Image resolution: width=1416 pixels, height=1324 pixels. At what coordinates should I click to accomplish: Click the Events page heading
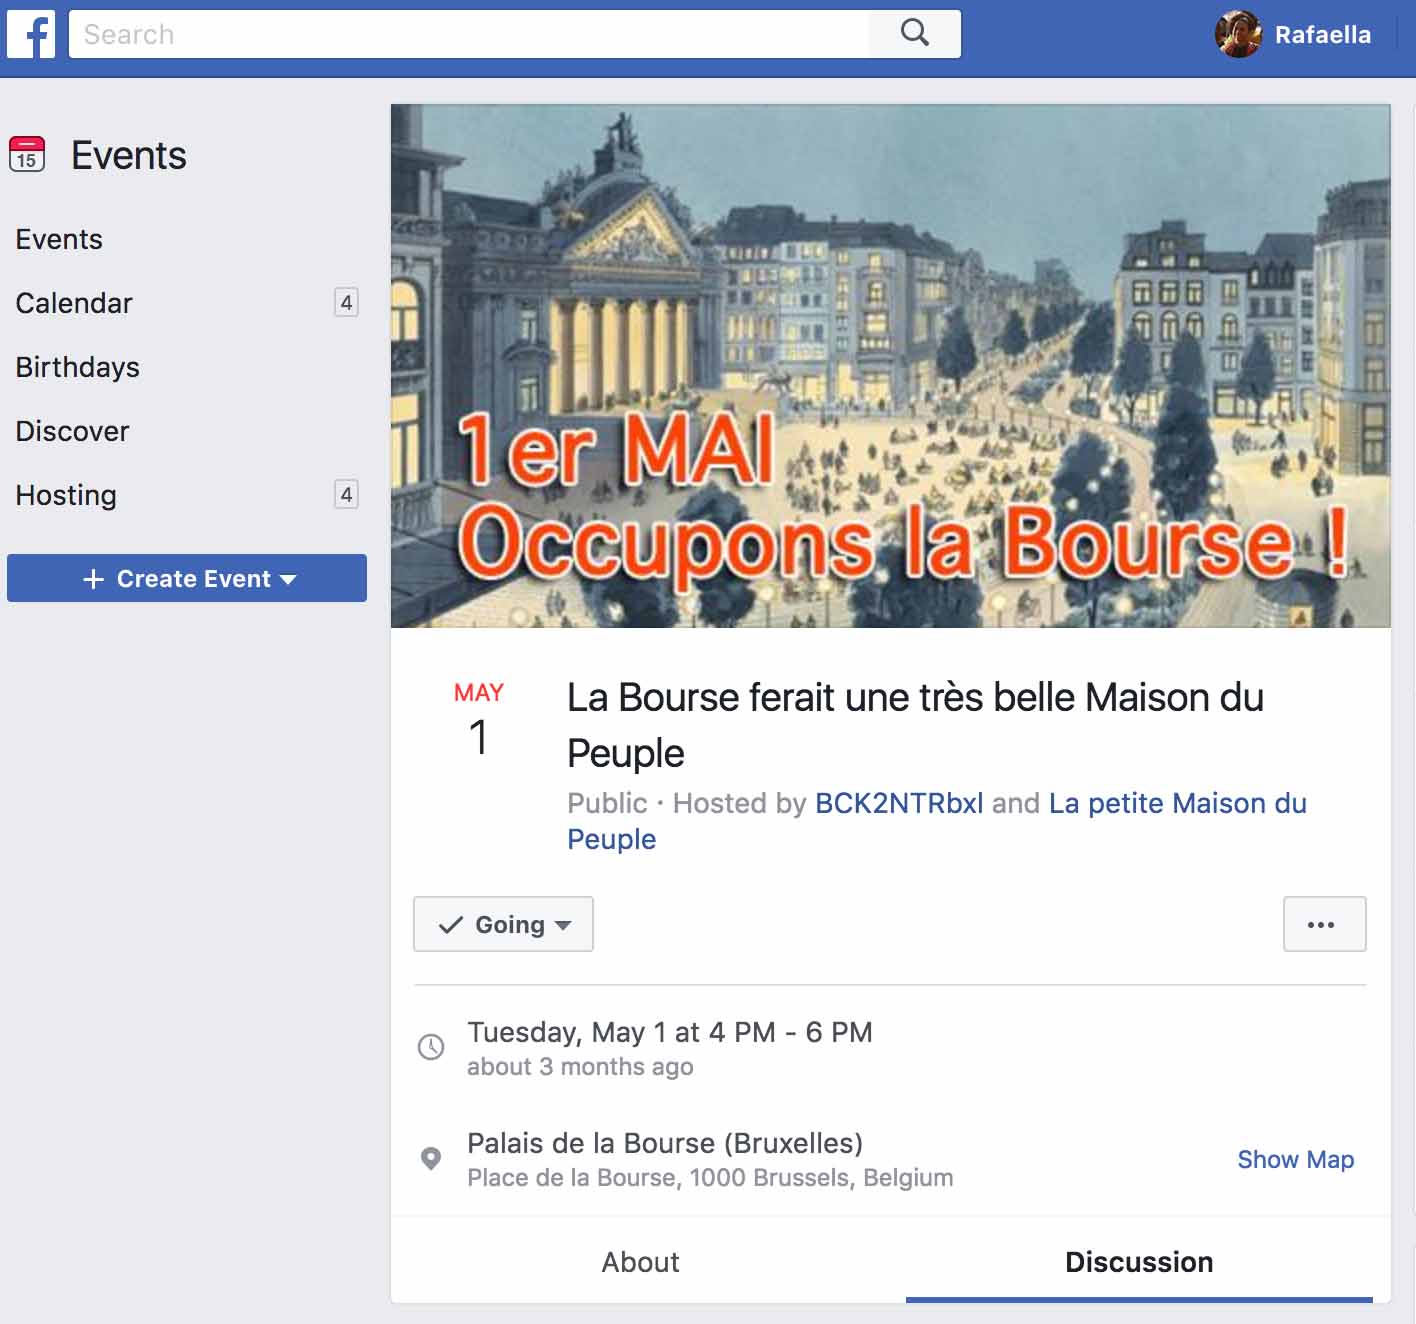(128, 156)
